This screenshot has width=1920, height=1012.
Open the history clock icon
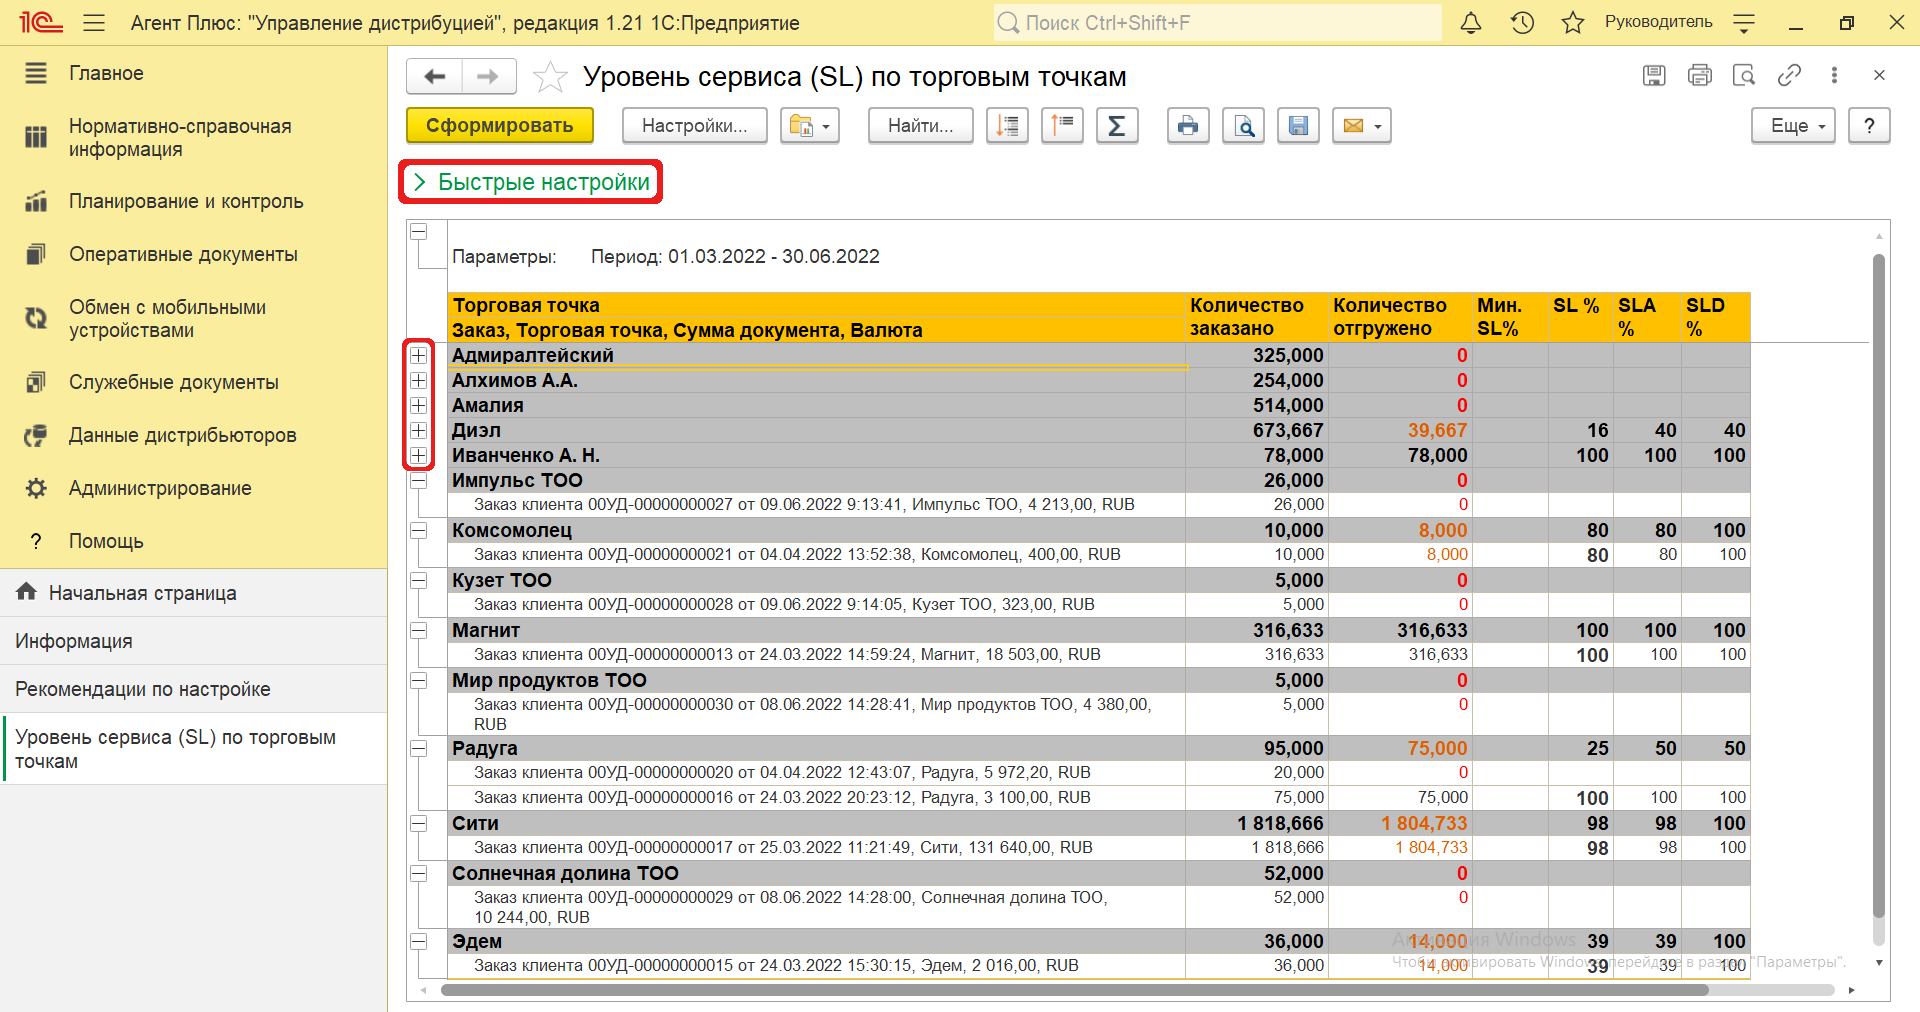[x=1522, y=22]
